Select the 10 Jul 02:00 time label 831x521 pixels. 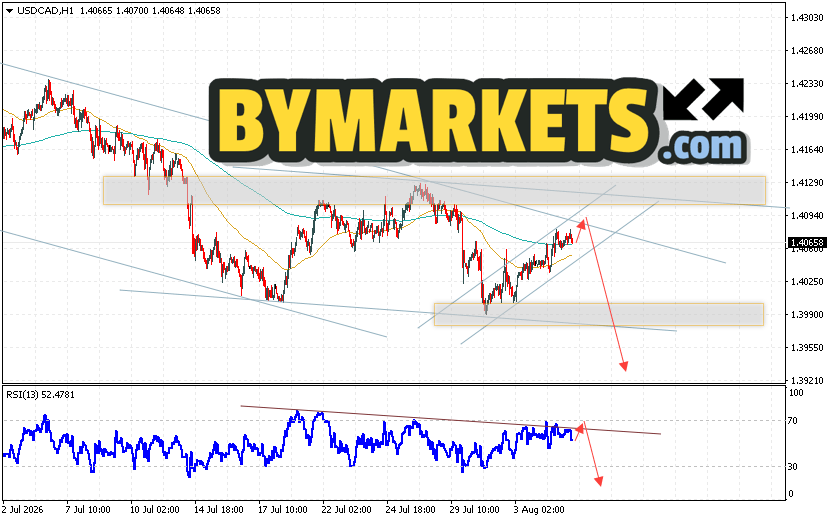pos(154,510)
